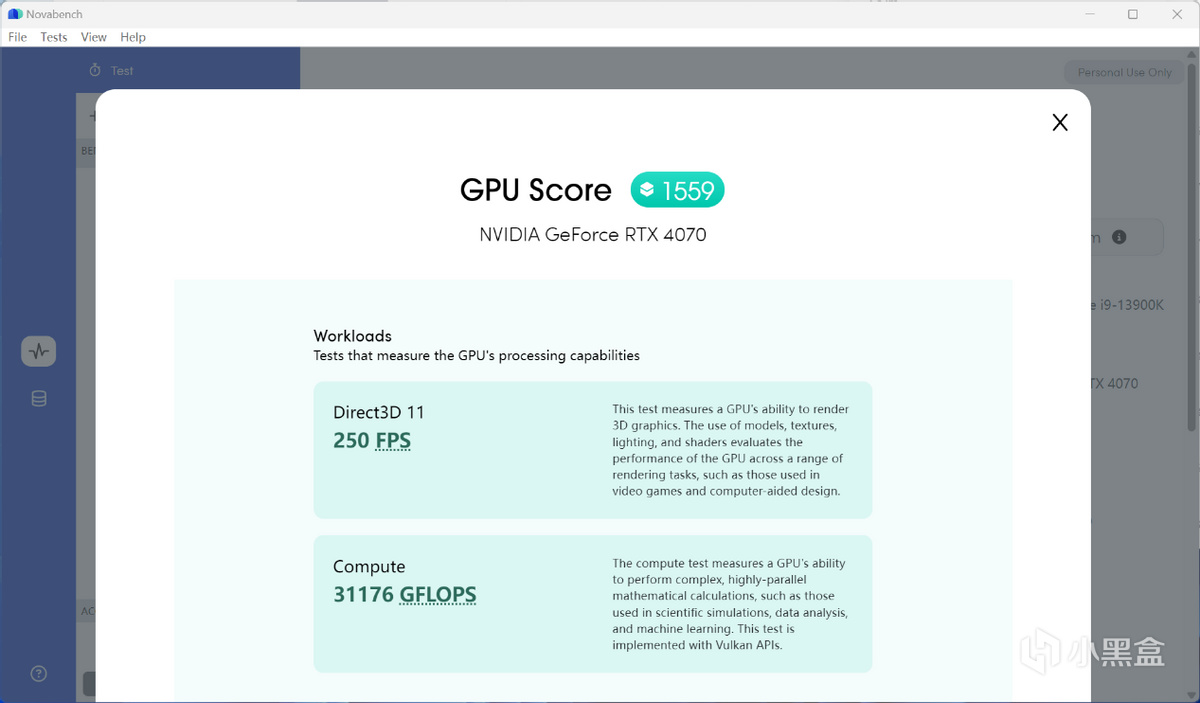Click the FPS unit abbreviation
The width and height of the screenshot is (1200, 703).
393,441
